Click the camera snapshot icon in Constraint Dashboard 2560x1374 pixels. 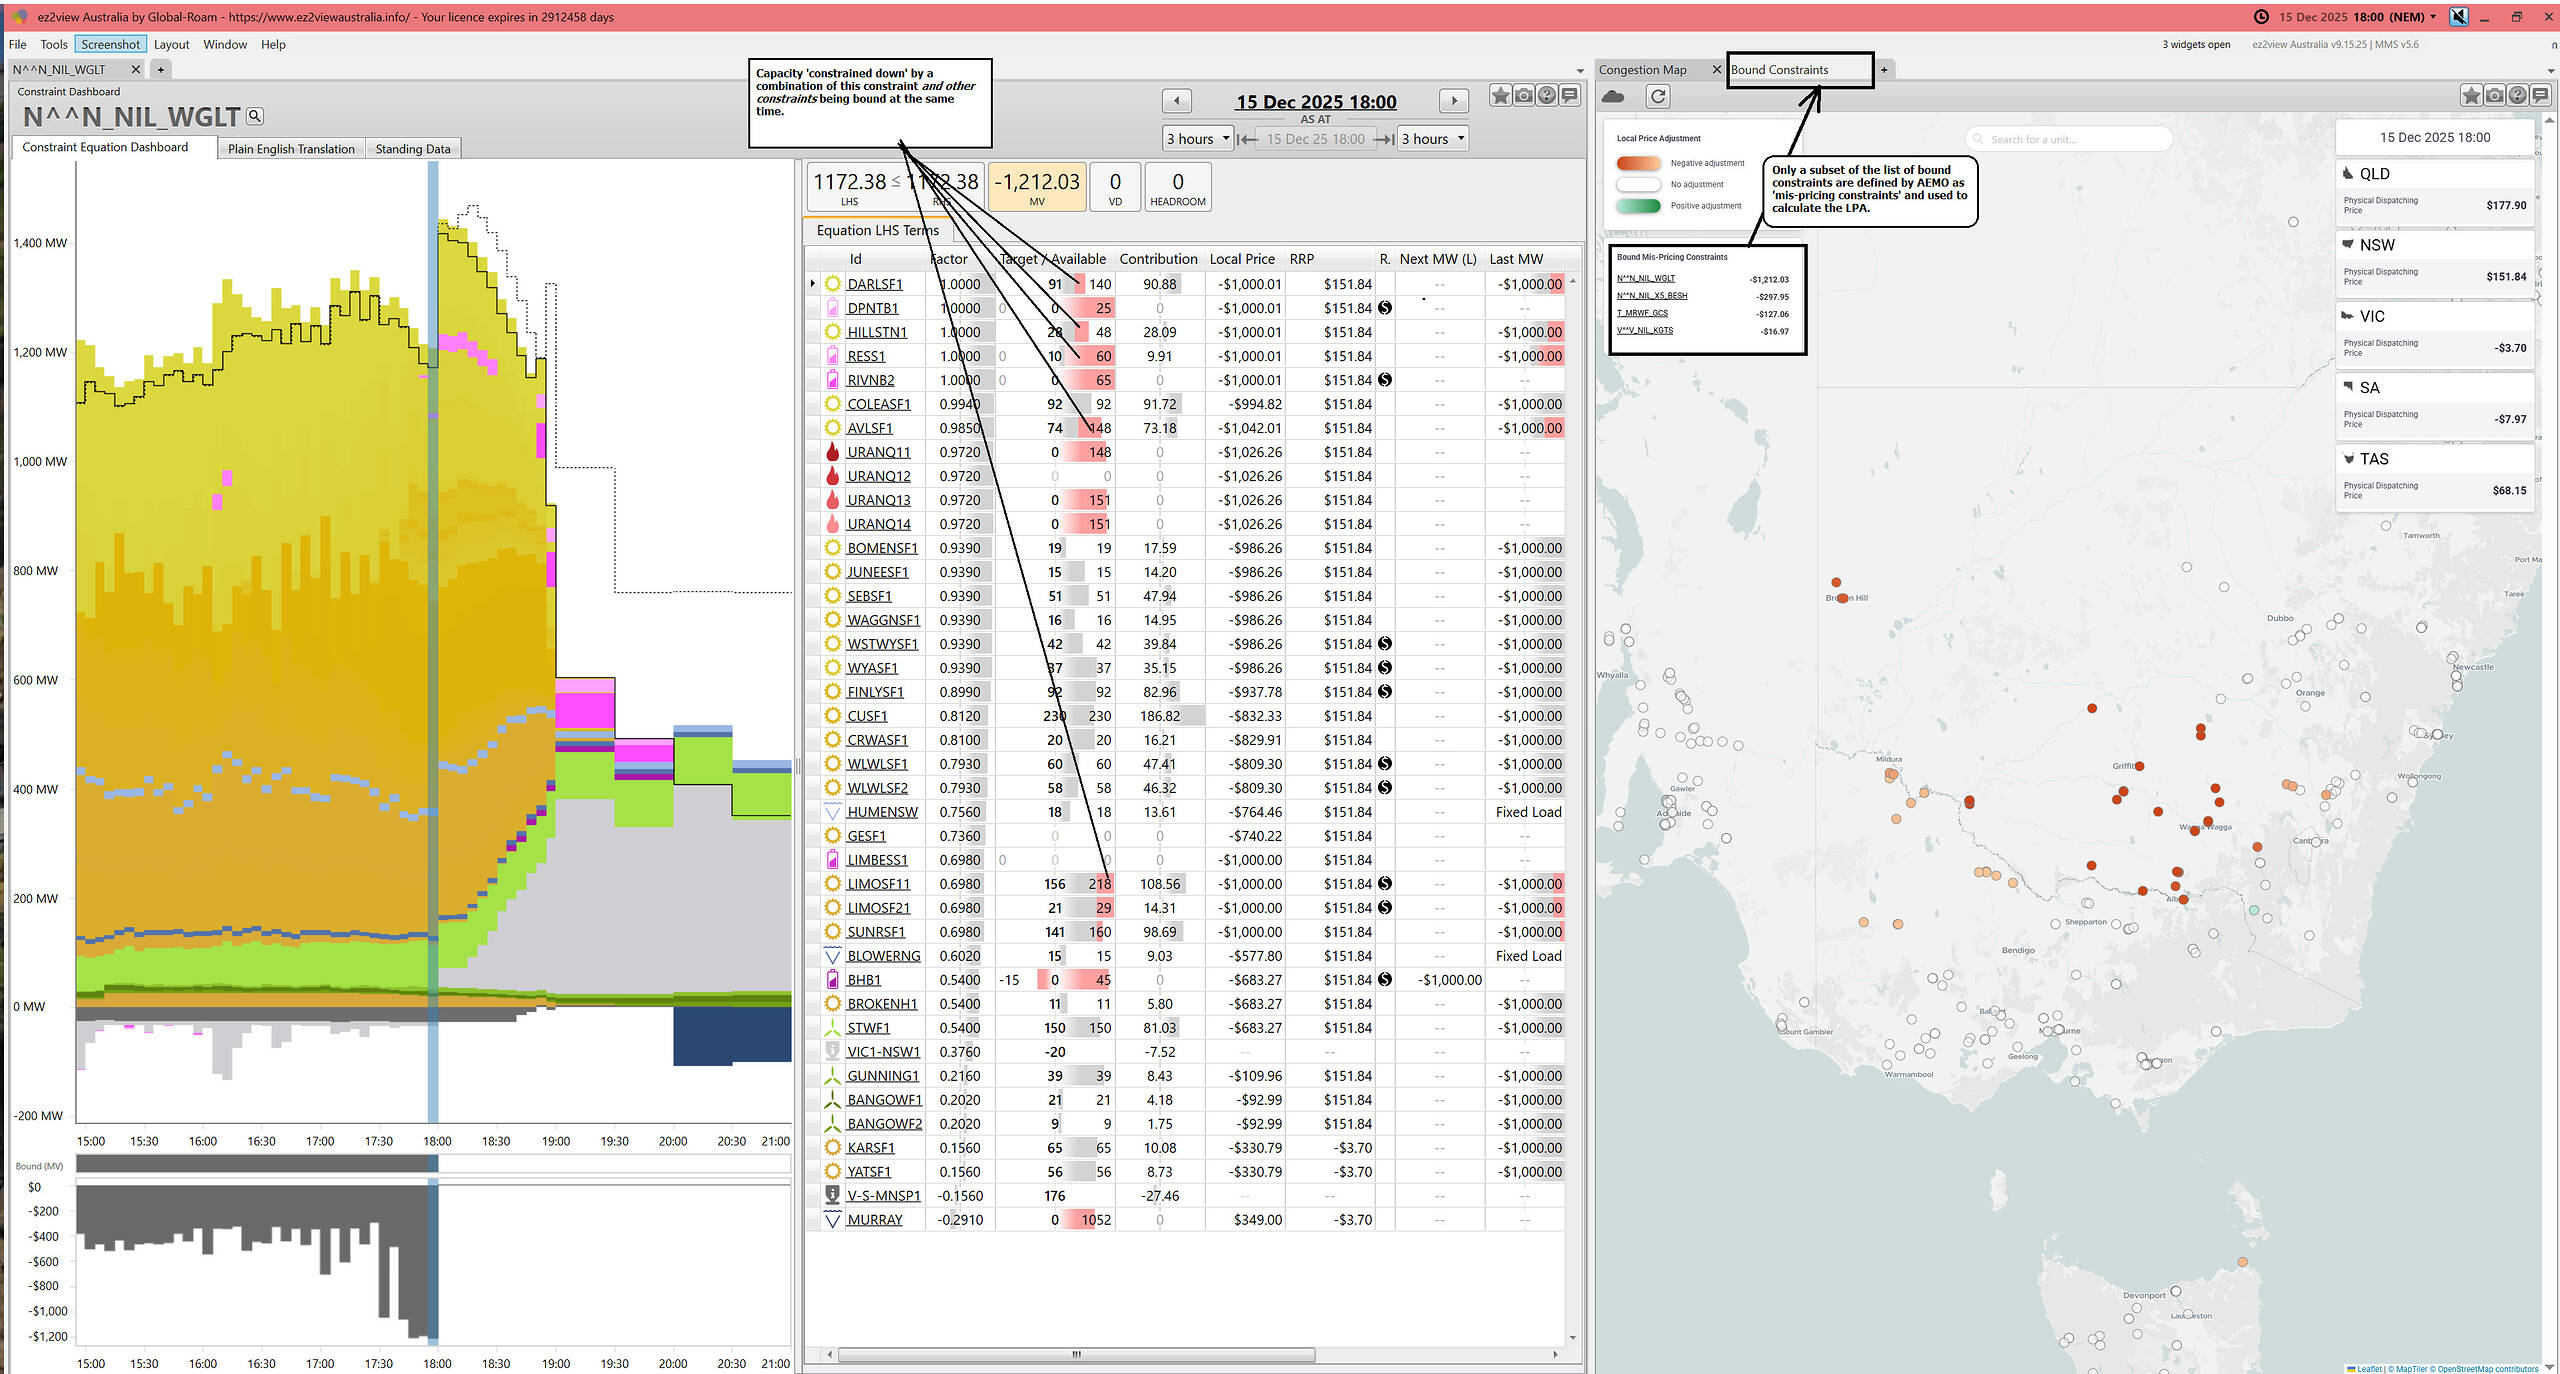(1523, 96)
